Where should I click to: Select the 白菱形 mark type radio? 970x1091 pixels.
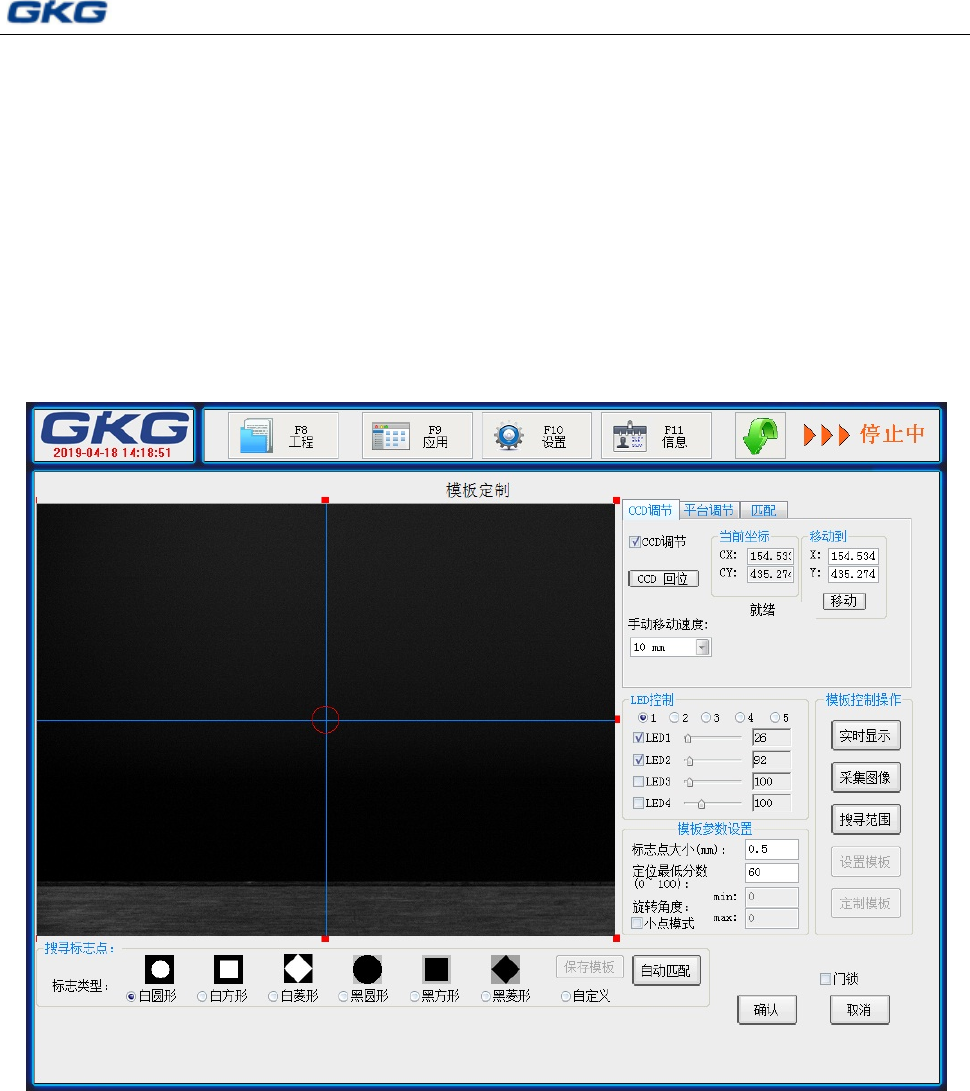point(273,996)
